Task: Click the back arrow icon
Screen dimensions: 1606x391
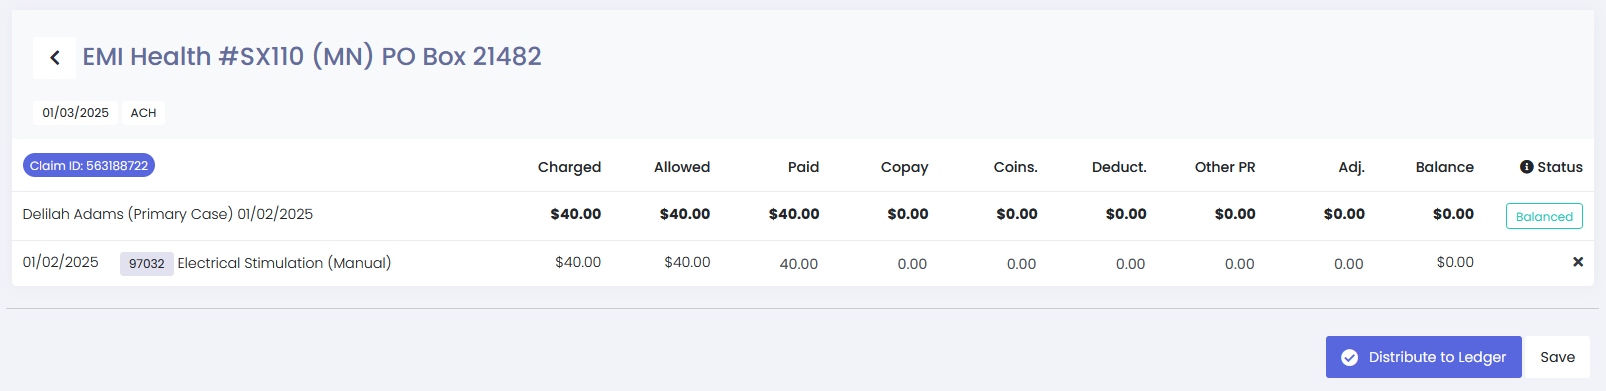Action: [x=55, y=58]
